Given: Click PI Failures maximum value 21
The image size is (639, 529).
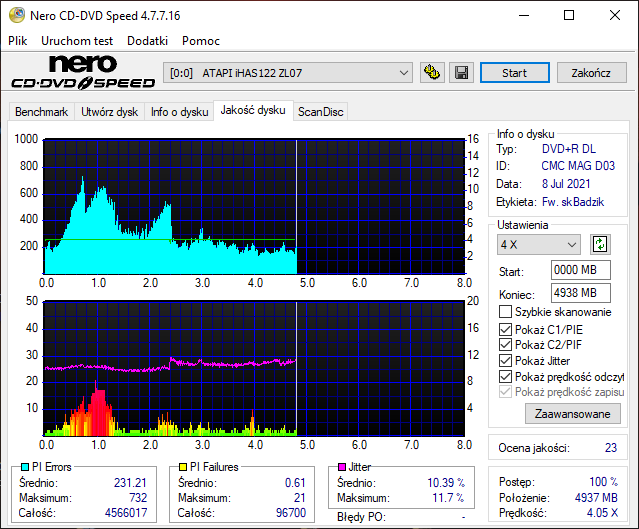Looking at the screenshot, I should pyautogui.click(x=300, y=498).
